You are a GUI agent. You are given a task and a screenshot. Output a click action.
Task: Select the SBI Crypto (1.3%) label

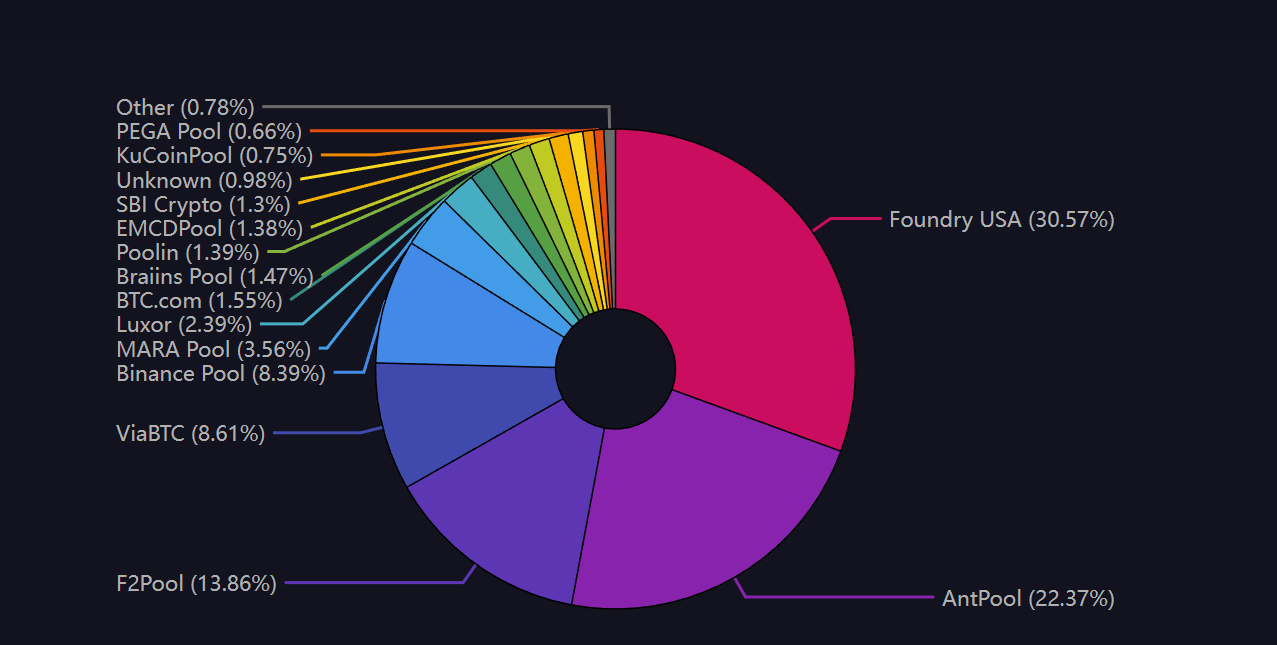click(203, 204)
